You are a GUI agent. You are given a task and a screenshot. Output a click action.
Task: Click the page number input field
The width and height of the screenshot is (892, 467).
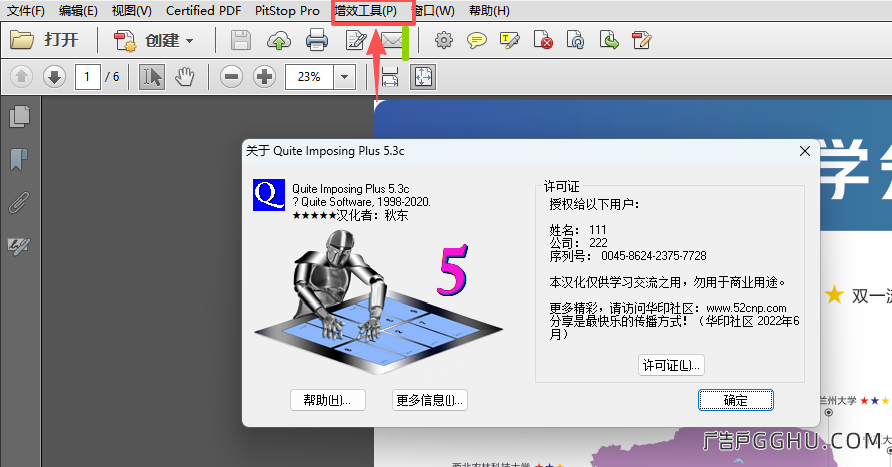(88, 77)
